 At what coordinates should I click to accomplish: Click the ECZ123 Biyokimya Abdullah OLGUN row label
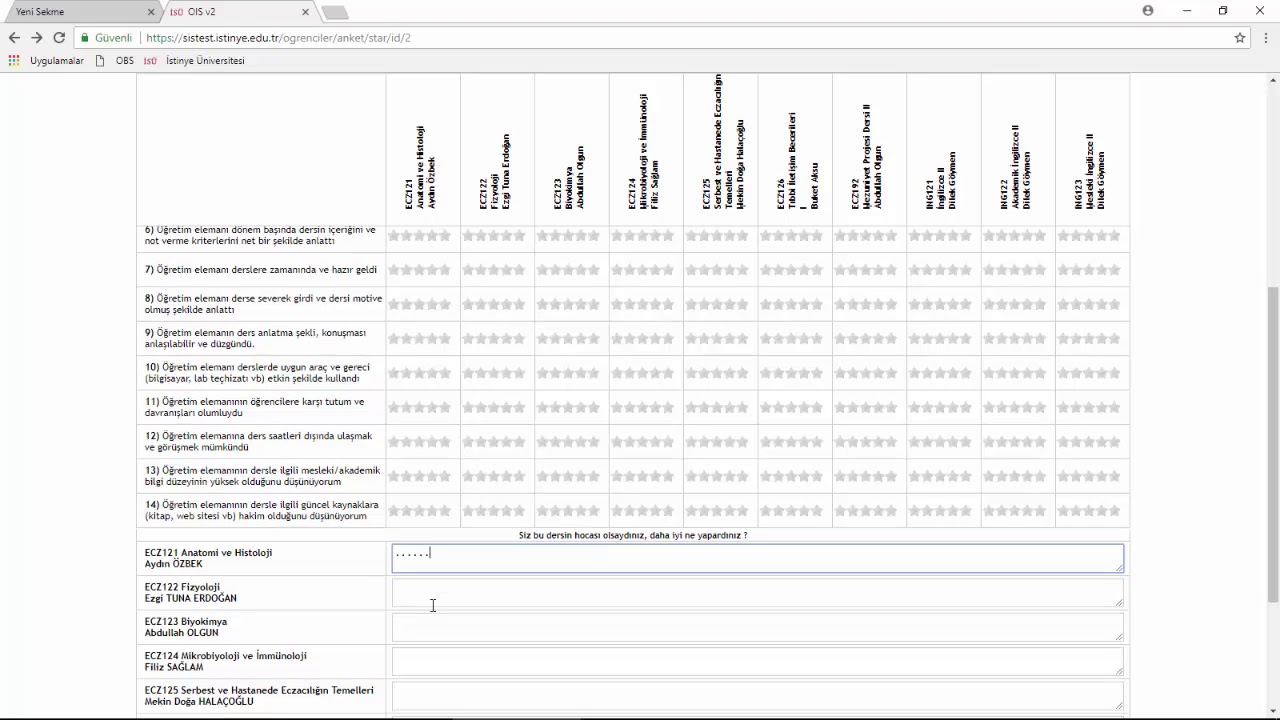186,627
